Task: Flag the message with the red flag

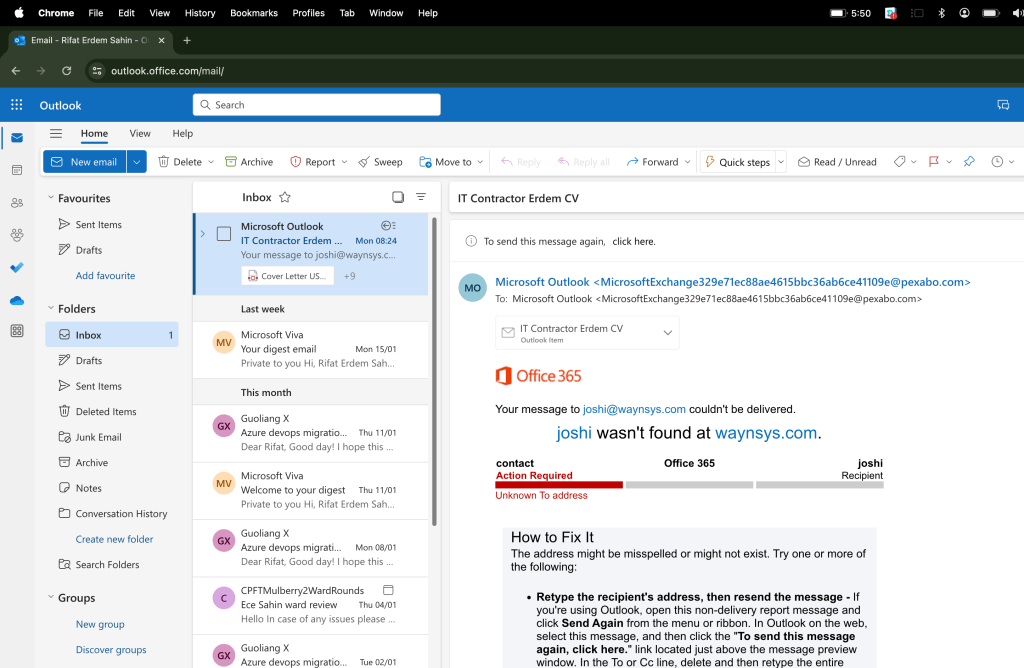Action: (934, 161)
